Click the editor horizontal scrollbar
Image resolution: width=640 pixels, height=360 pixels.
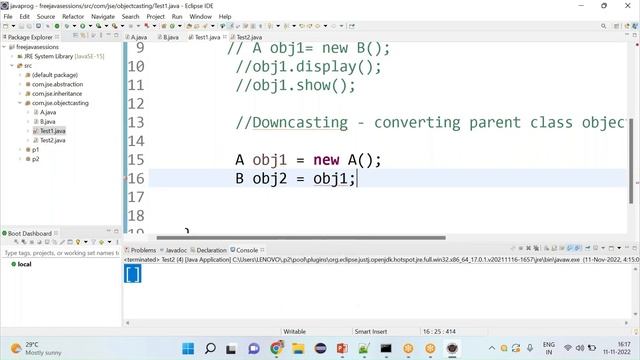click(x=301, y=238)
